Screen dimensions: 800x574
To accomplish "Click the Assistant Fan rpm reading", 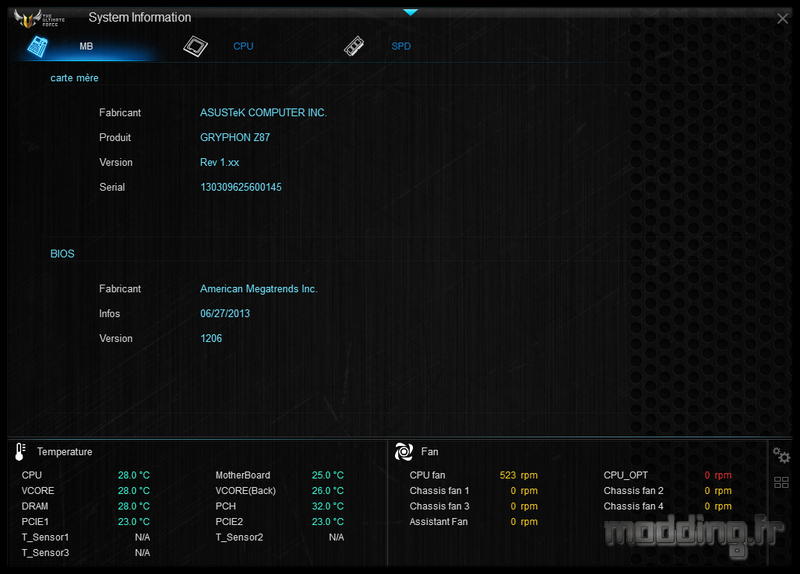I will coord(524,522).
